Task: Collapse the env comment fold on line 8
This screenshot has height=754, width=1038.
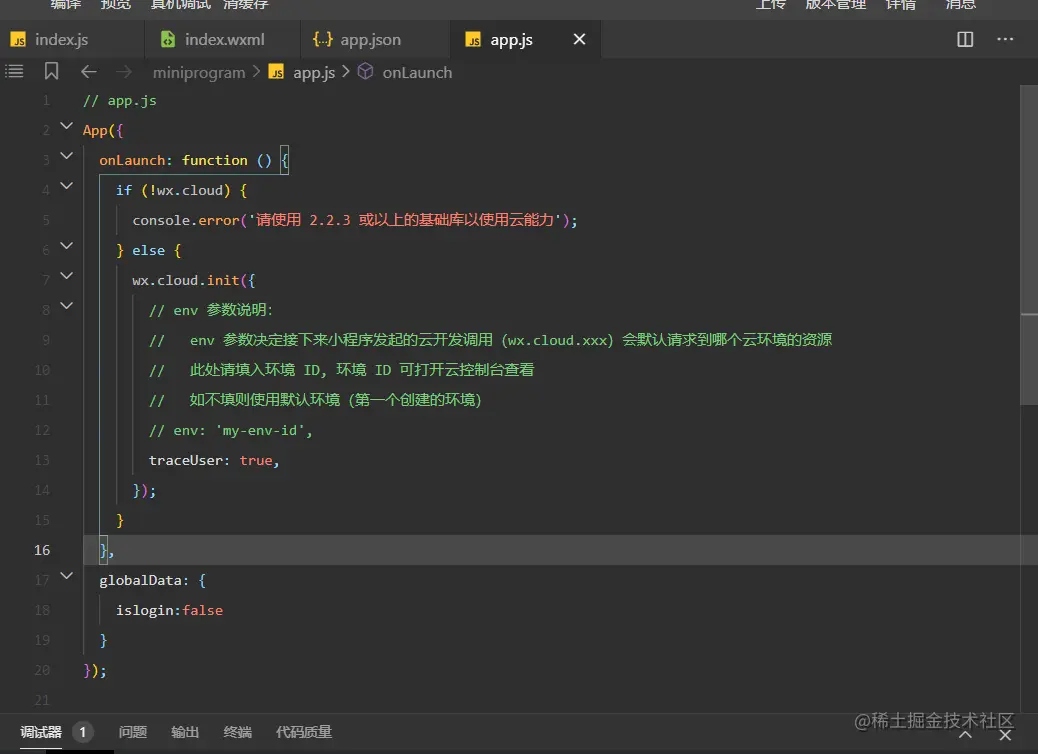Action: [66, 305]
